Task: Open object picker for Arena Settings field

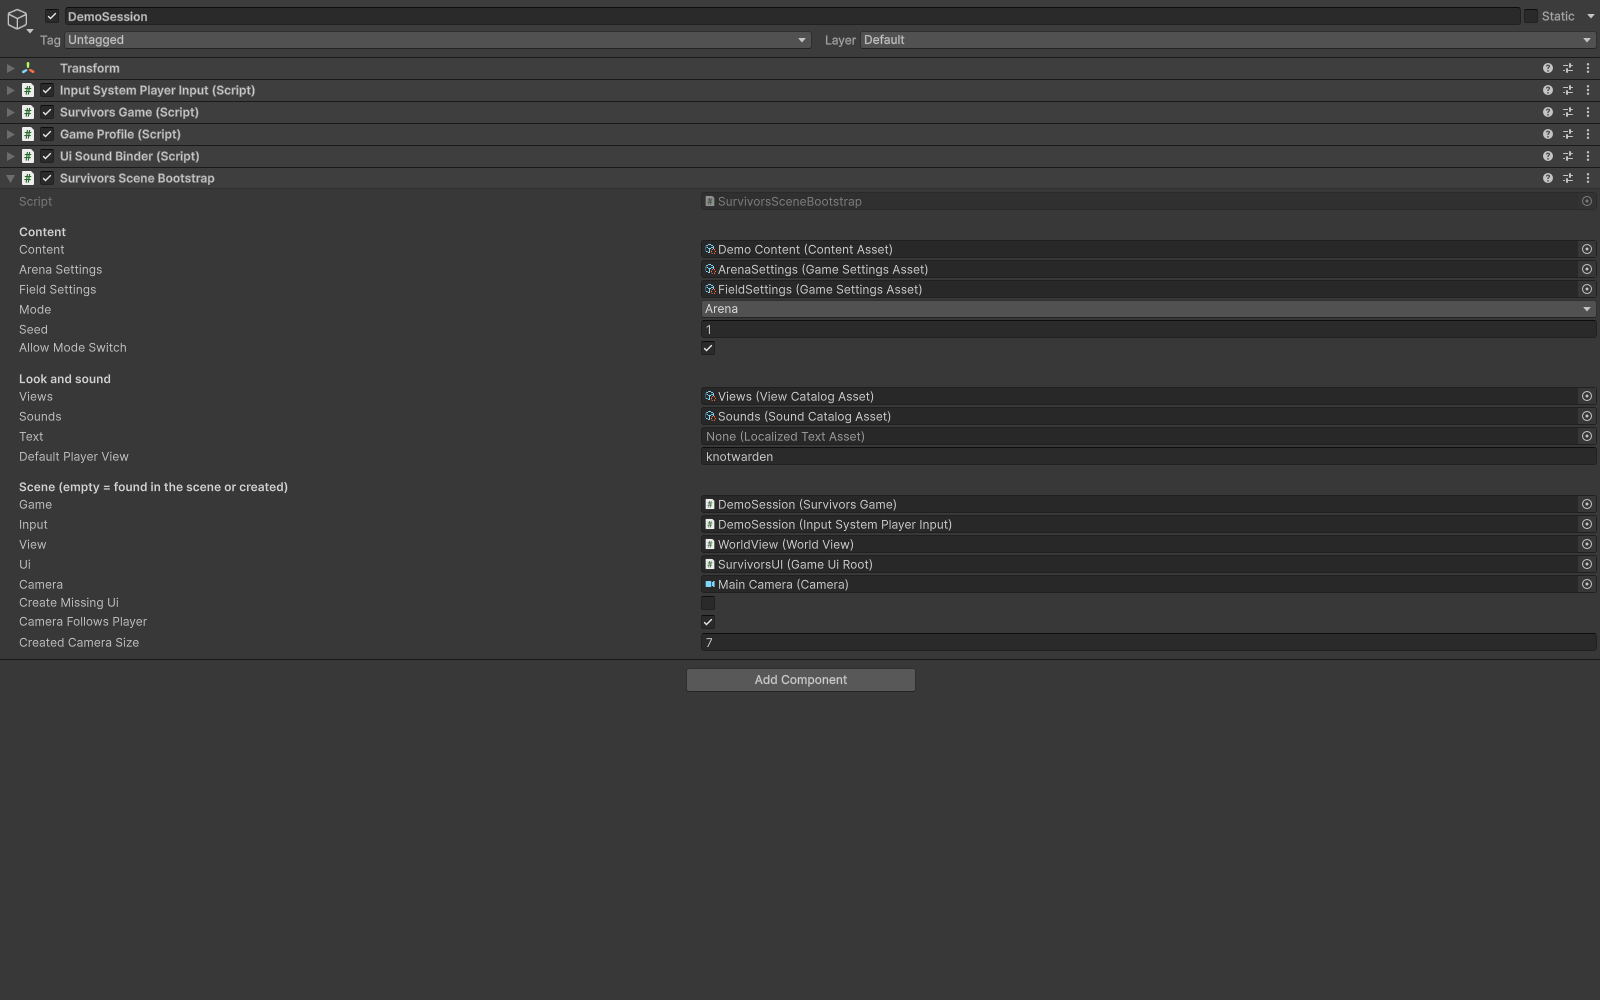Action: (x=1587, y=269)
